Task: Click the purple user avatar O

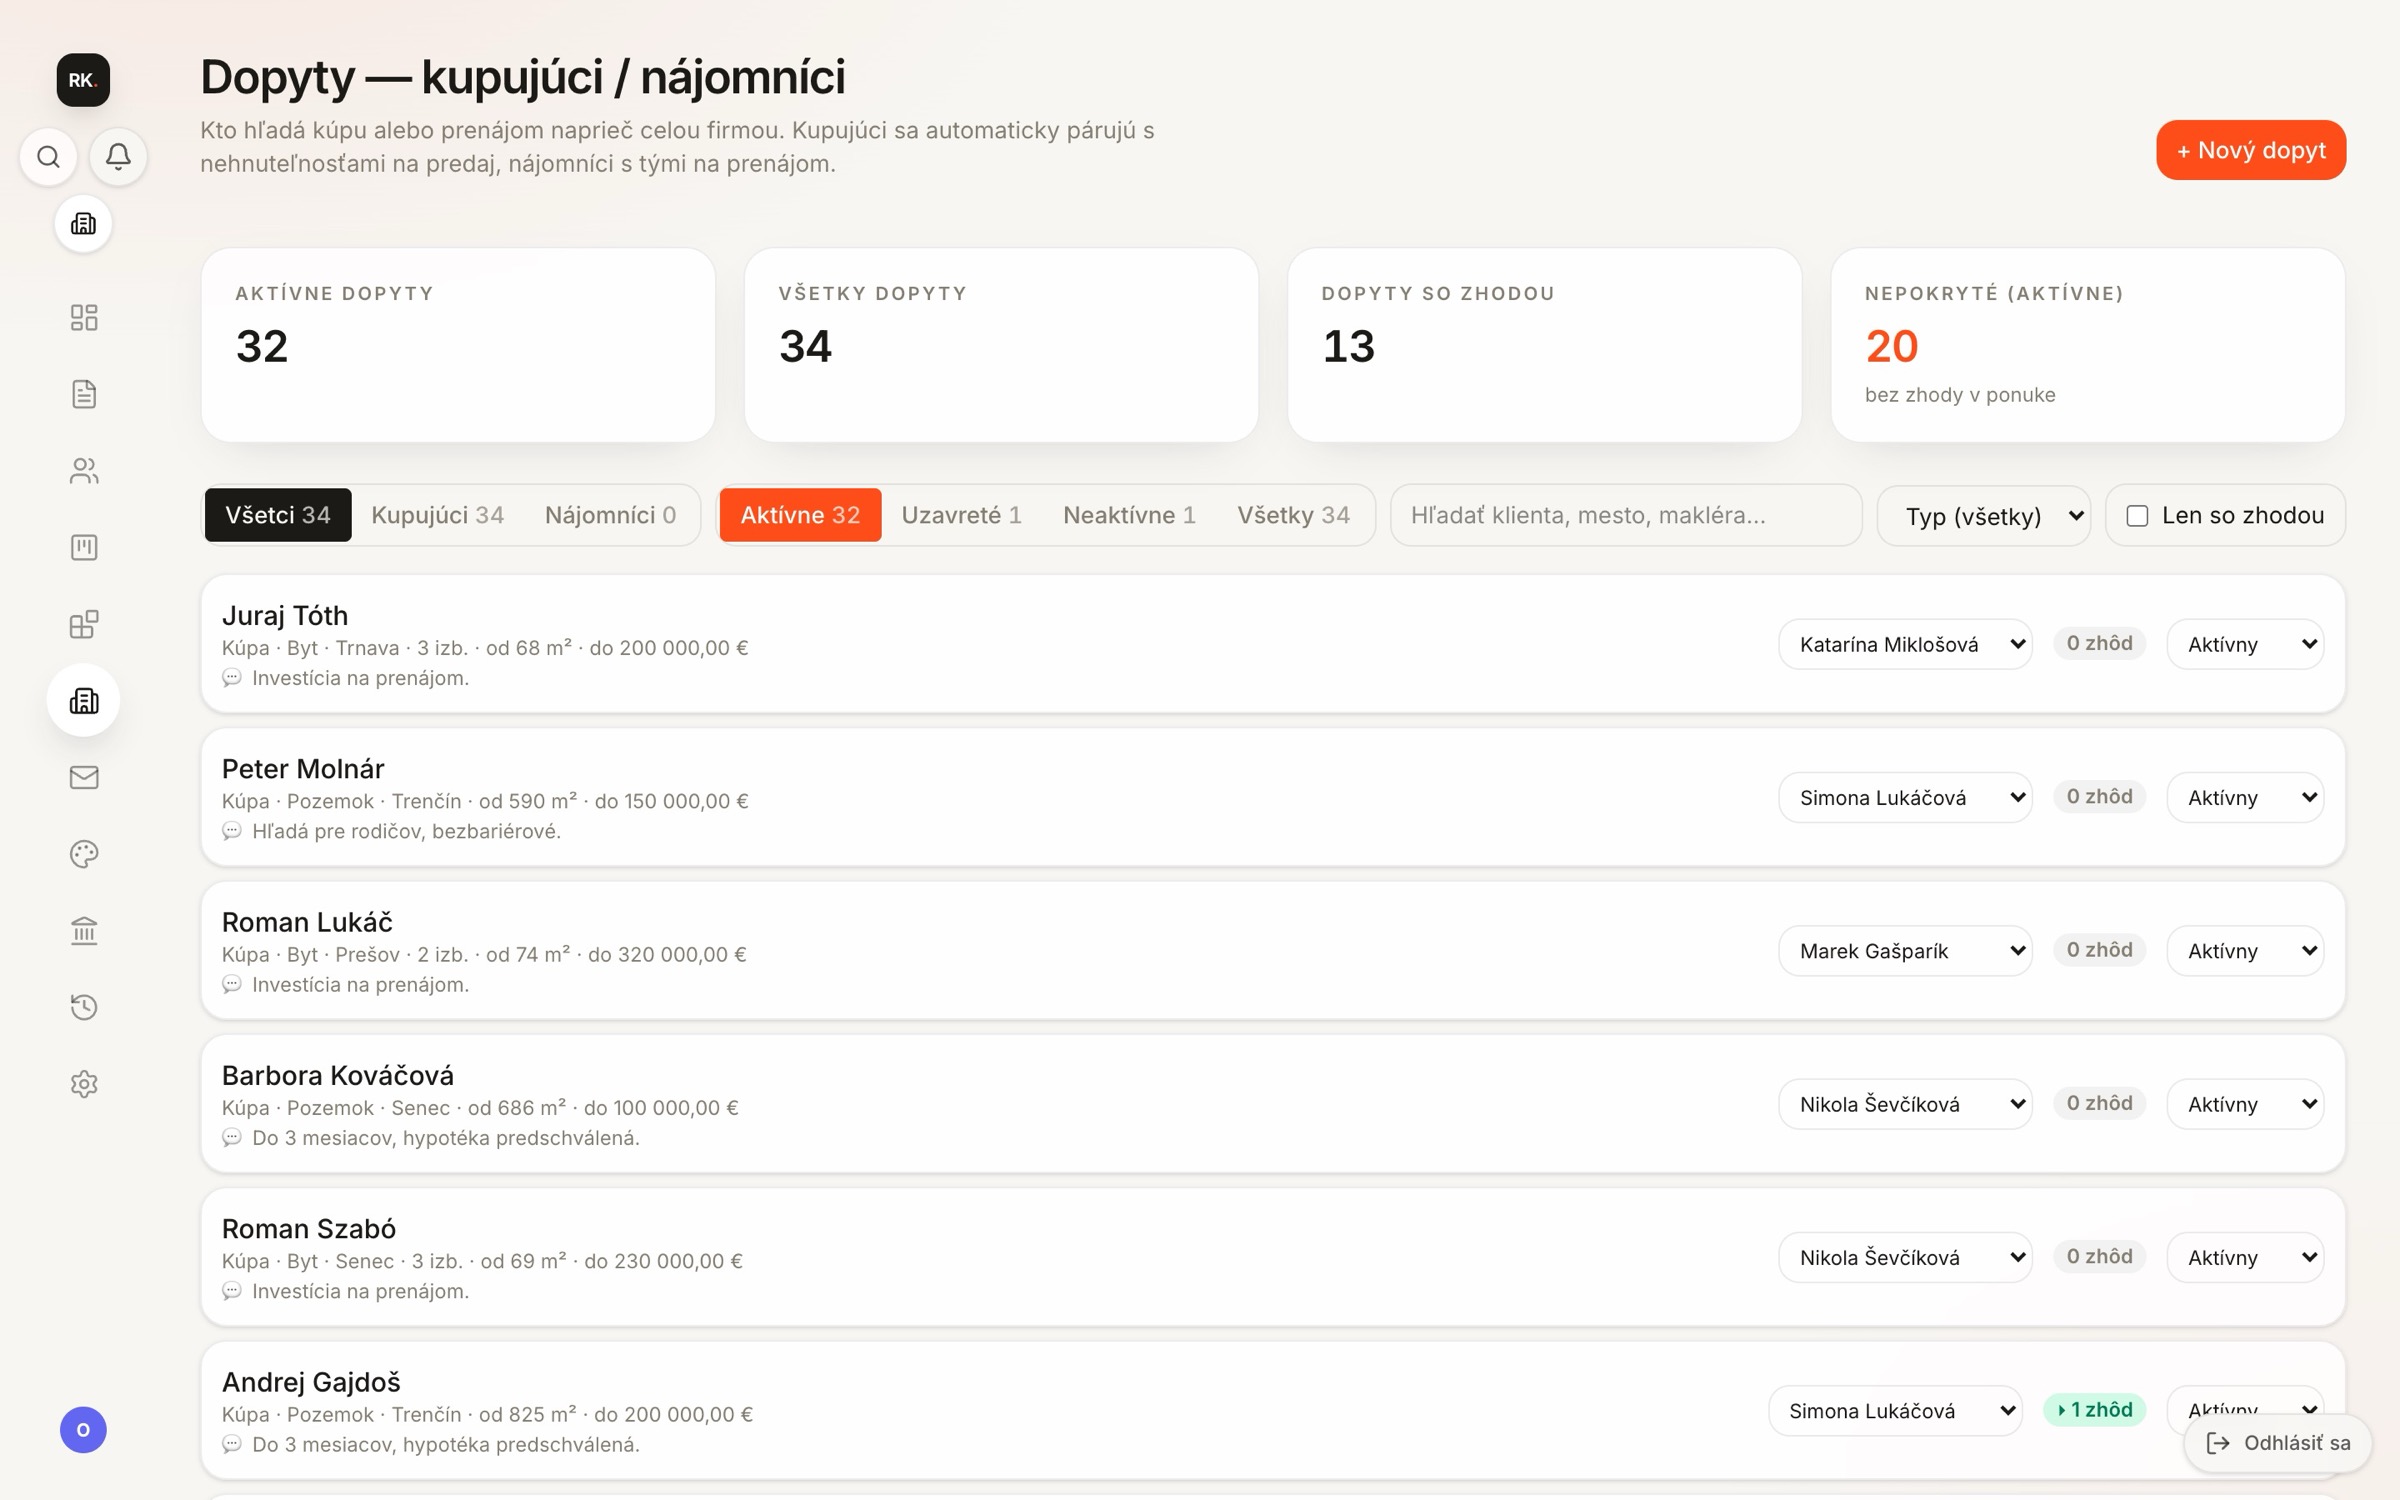Action: tap(83, 1429)
